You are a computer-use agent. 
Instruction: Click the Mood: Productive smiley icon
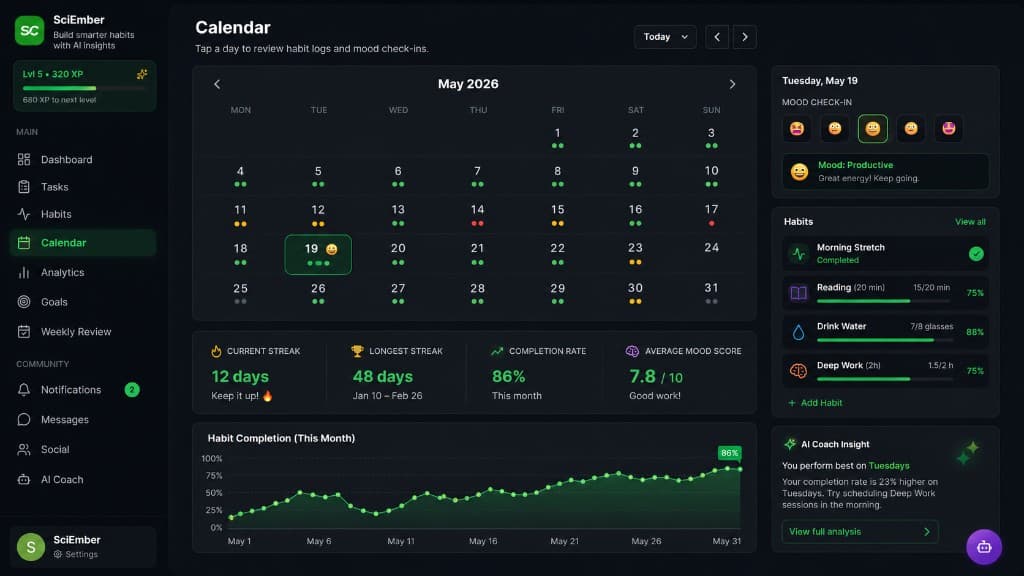[x=799, y=172]
